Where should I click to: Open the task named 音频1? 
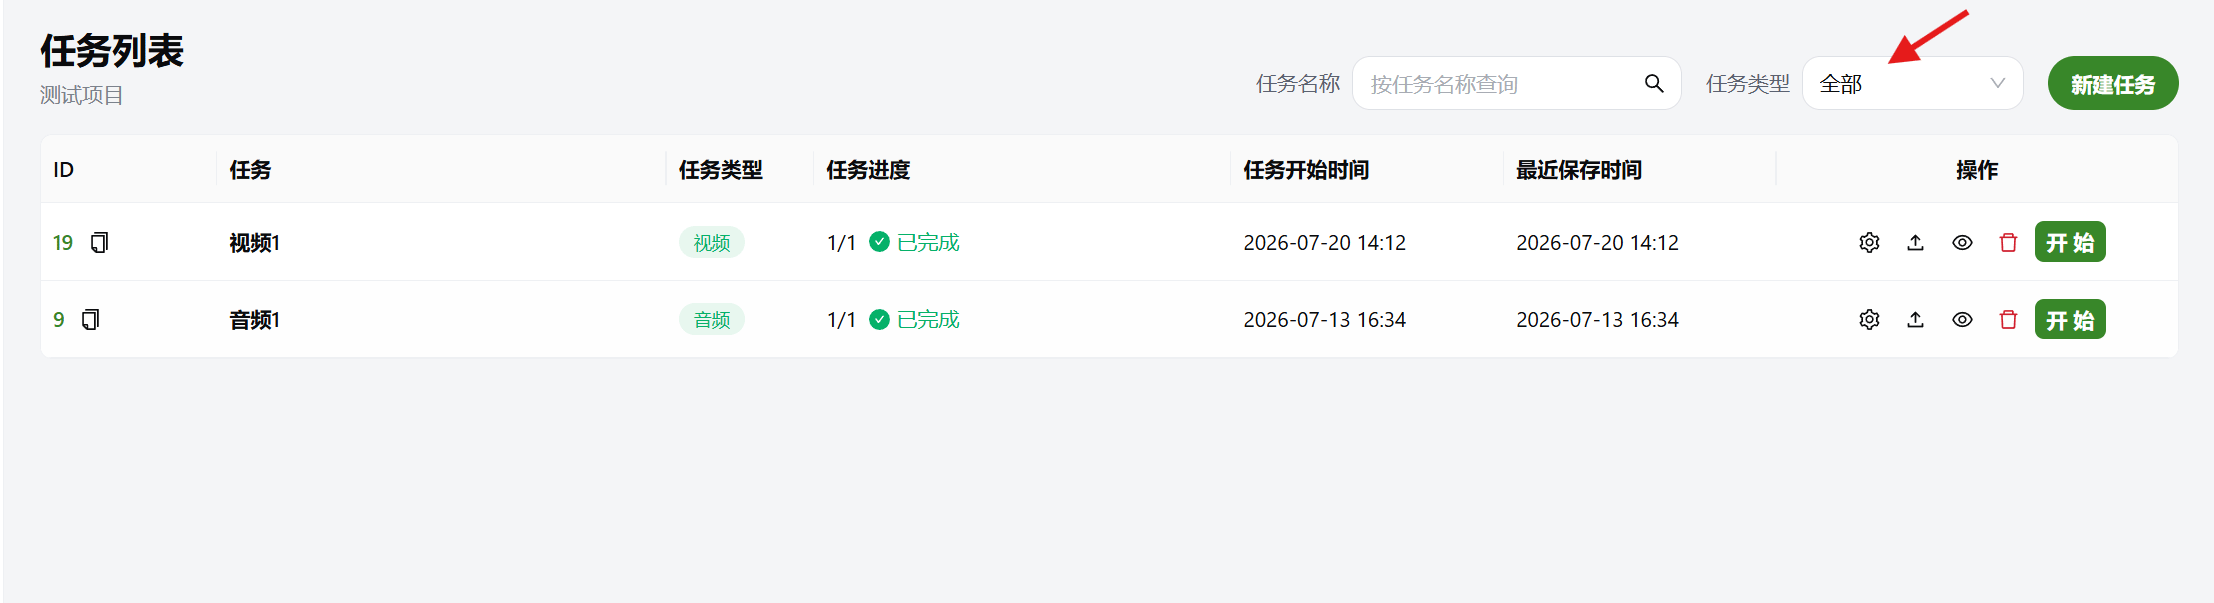click(254, 320)
